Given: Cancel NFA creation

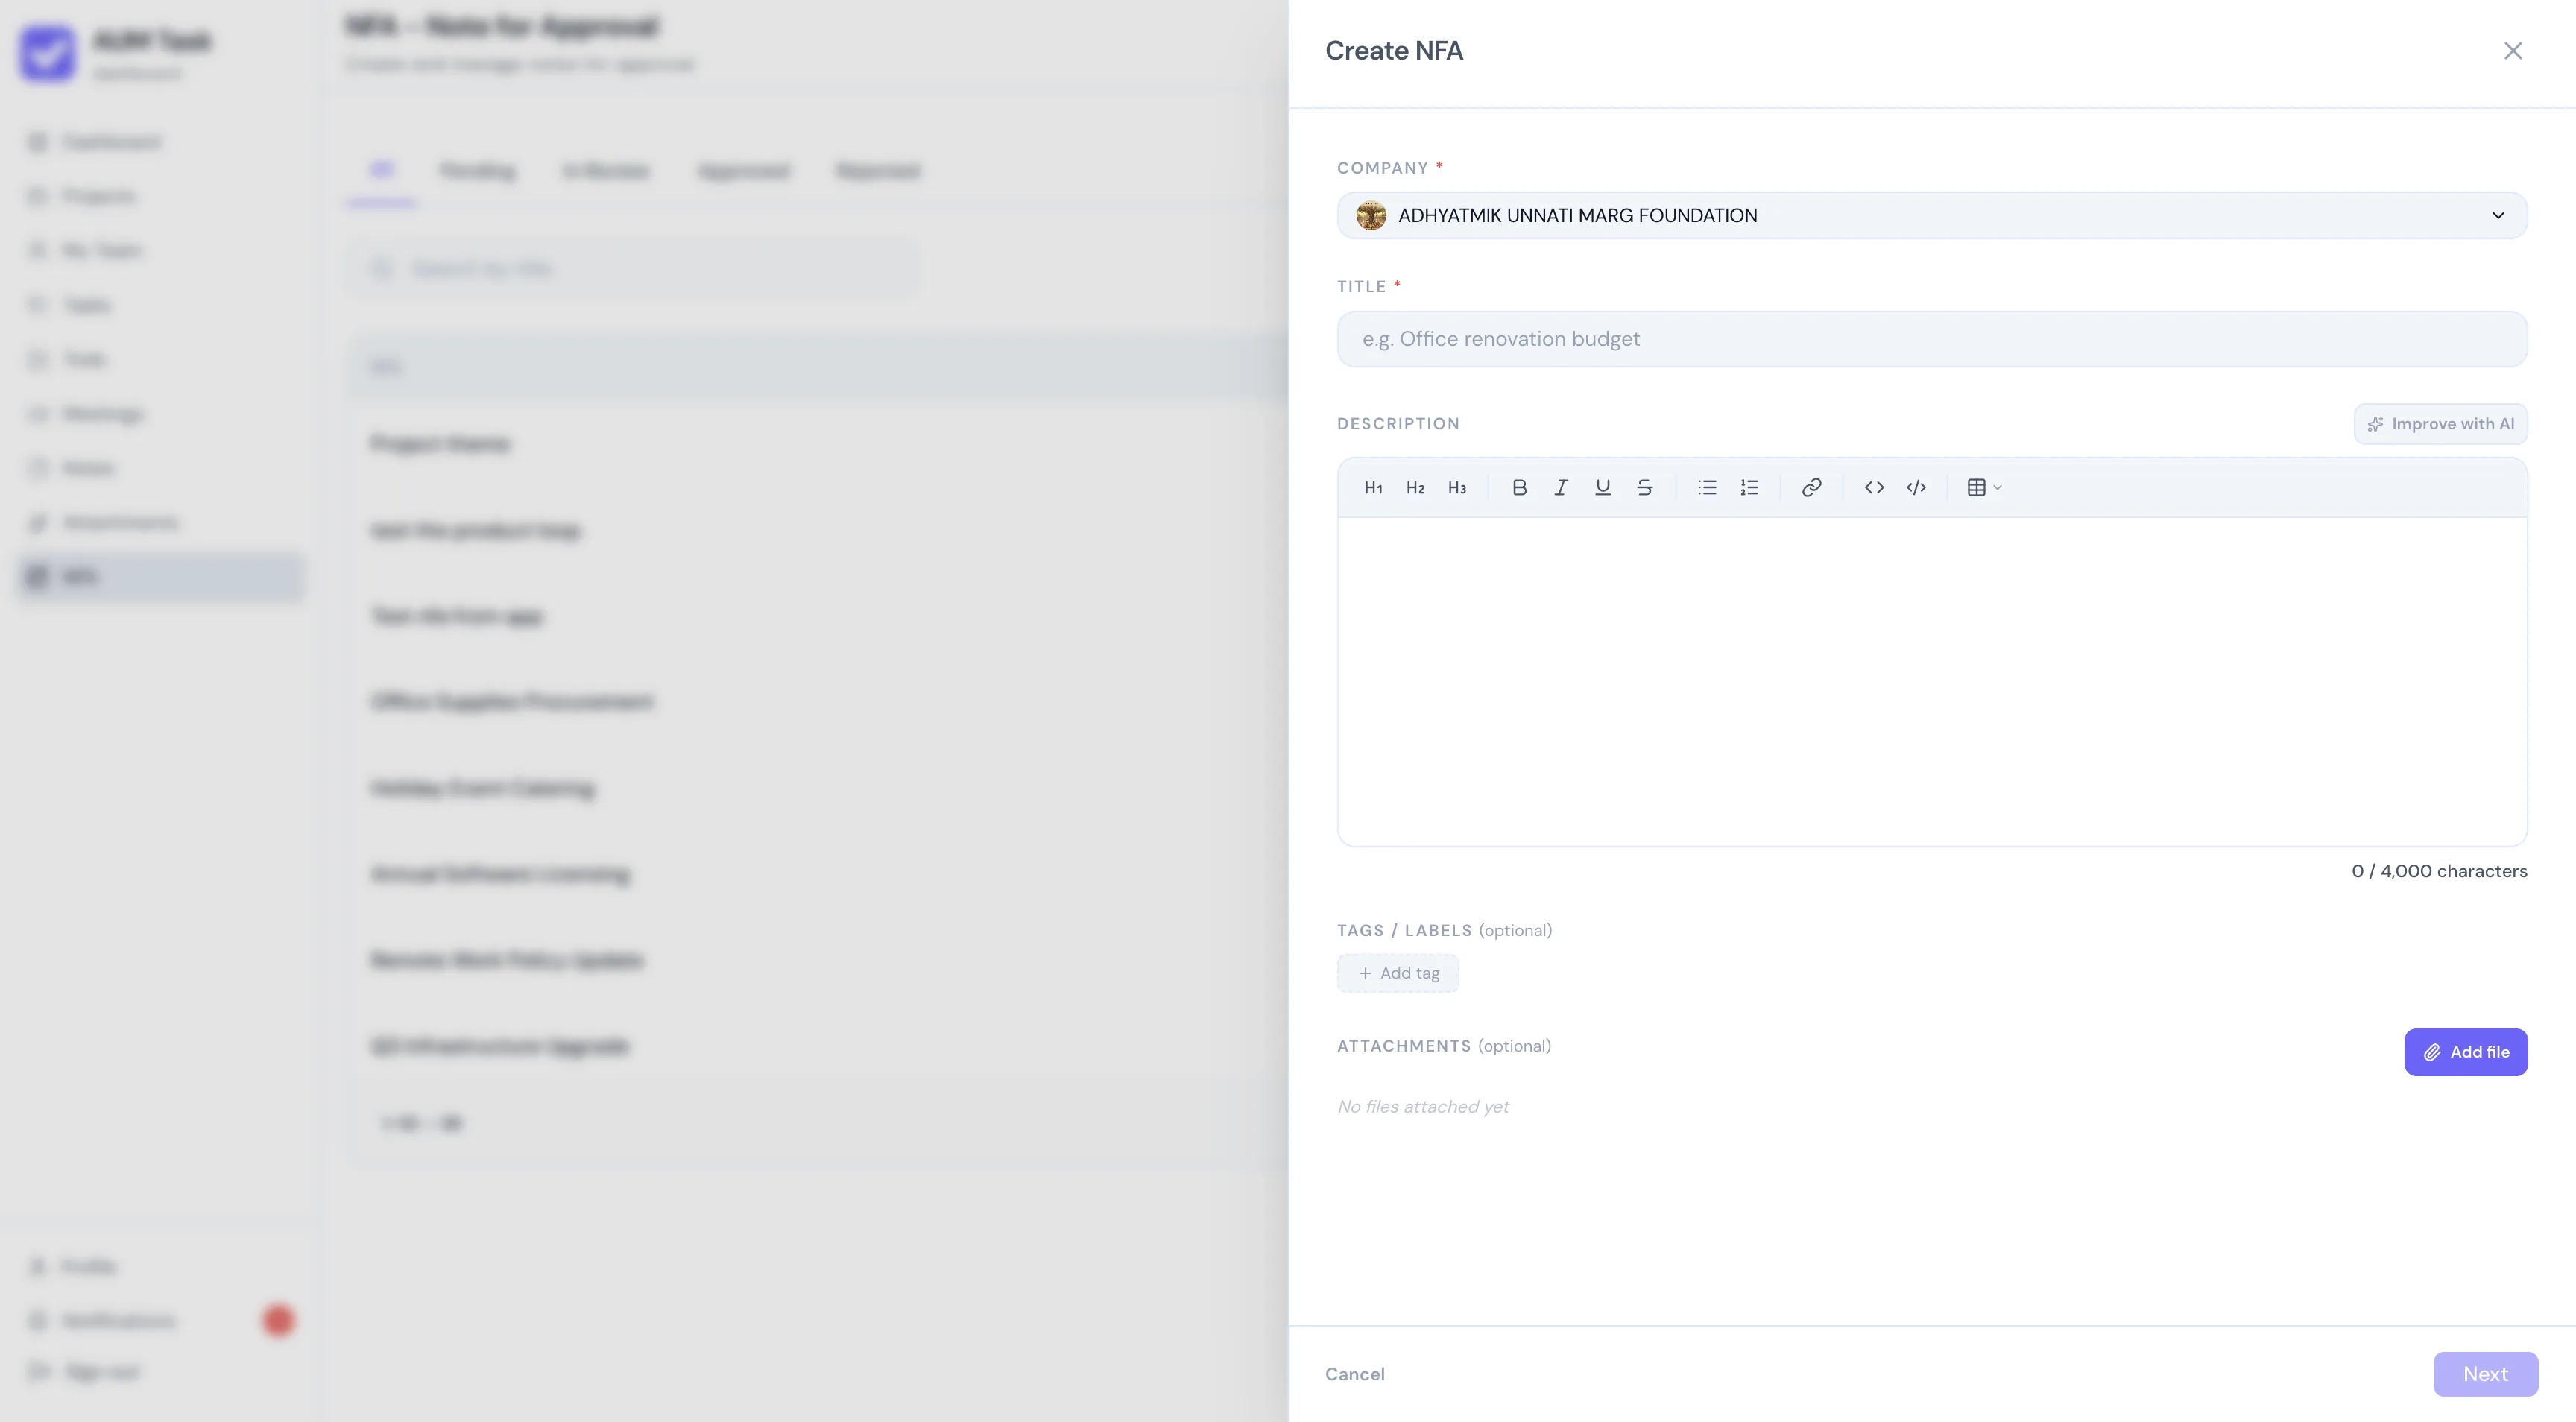Looking at the screenshot, I should pyautogui.click(x=1355, y=1374).
